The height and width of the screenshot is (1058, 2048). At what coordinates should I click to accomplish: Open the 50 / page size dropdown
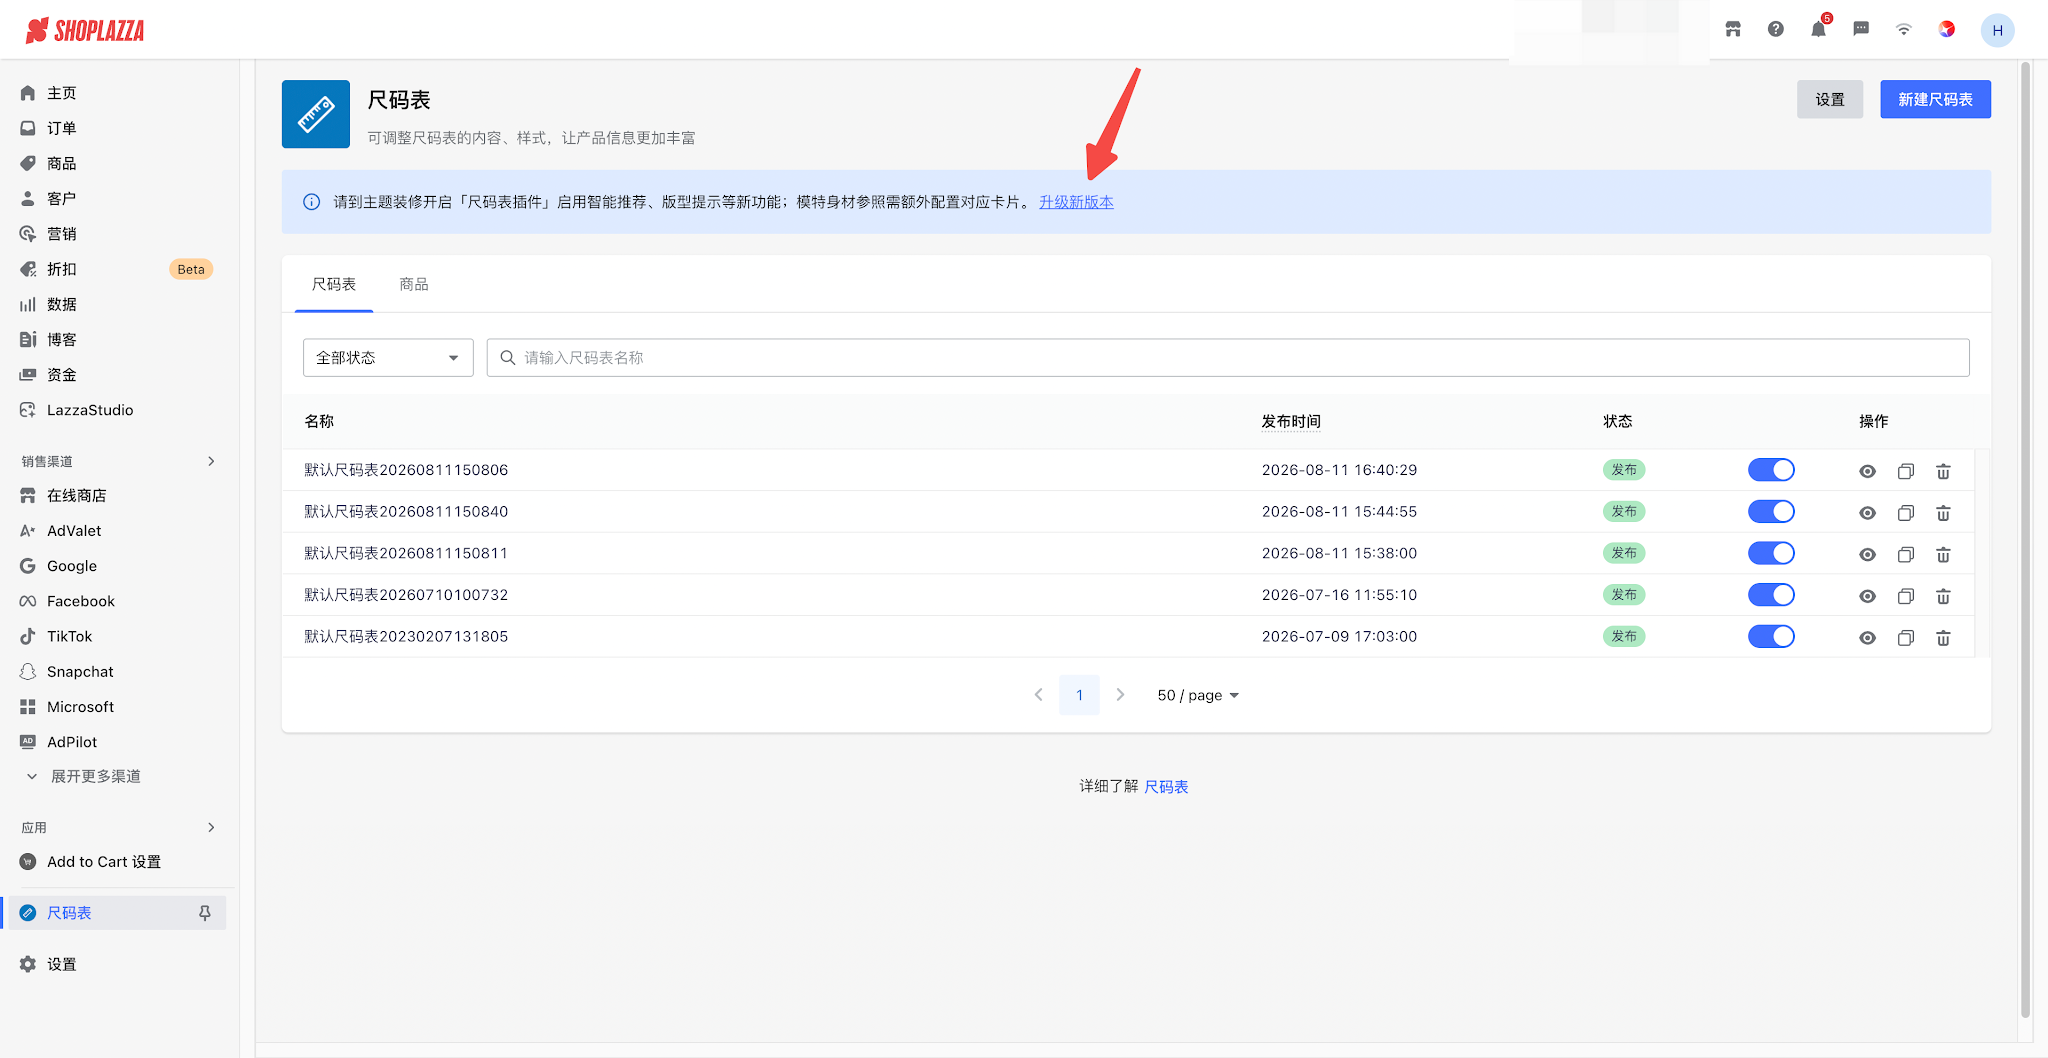1198,695
